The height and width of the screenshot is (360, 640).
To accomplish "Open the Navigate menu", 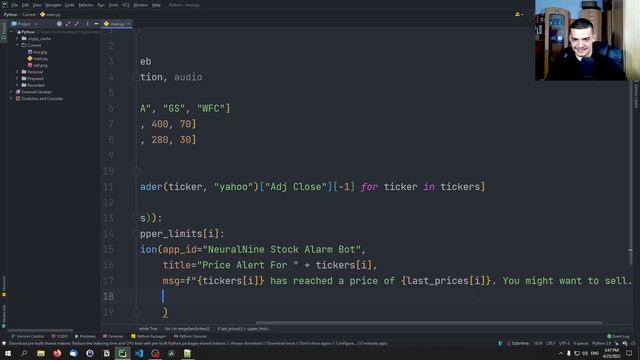I will coord(53,5).
